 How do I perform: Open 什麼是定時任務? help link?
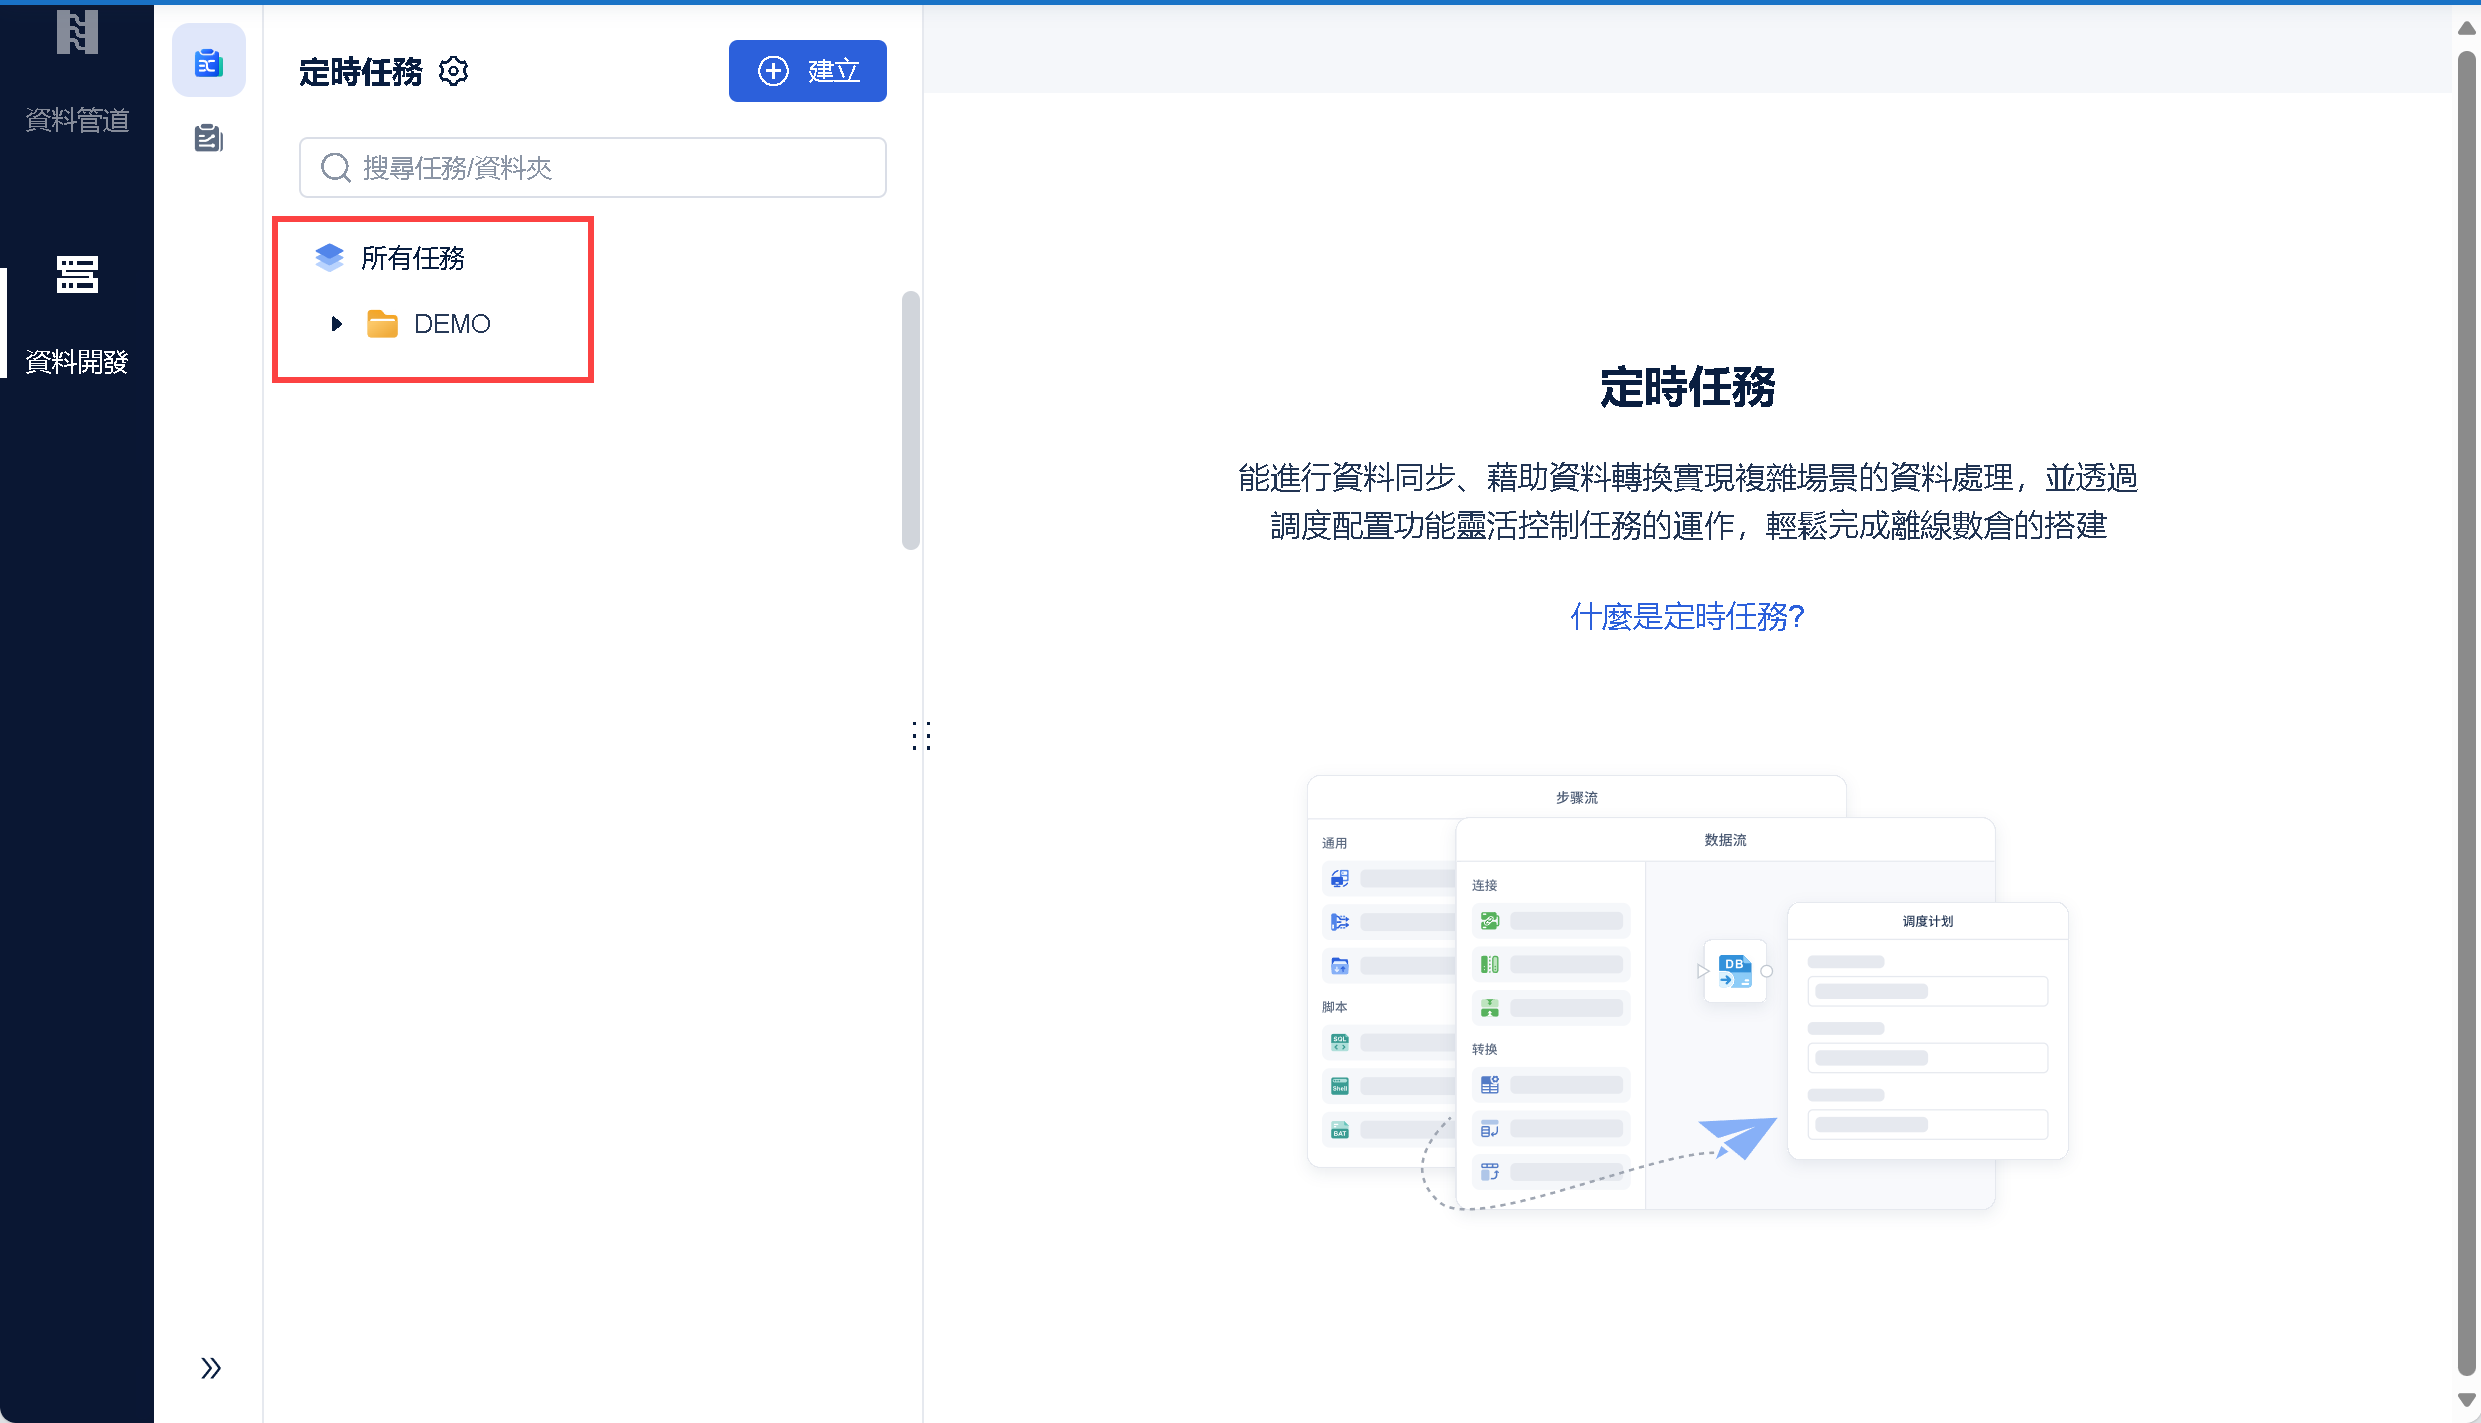tap(1687, 616)
